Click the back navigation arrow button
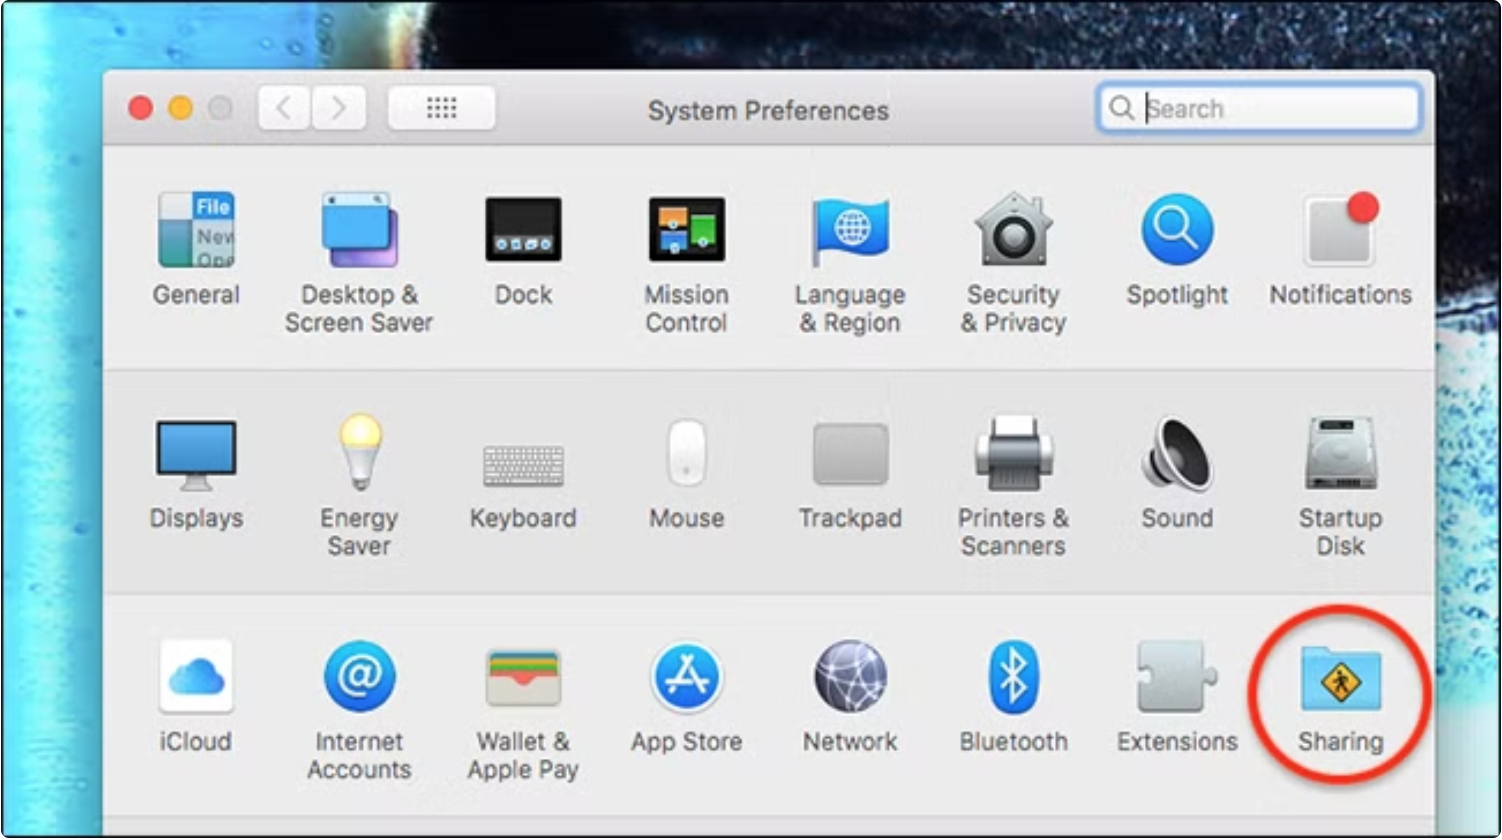Viewport: 1502px width, 840px height. coord(284,108)
